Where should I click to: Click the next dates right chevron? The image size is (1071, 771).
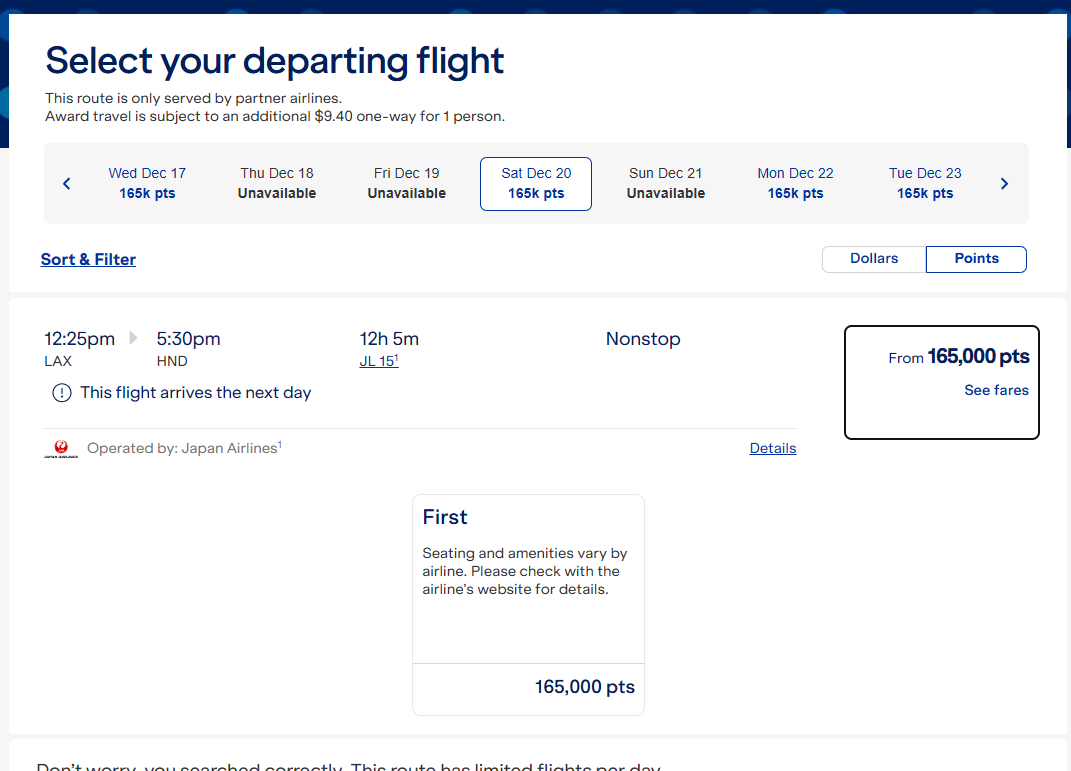click(x=1004, y=184)
